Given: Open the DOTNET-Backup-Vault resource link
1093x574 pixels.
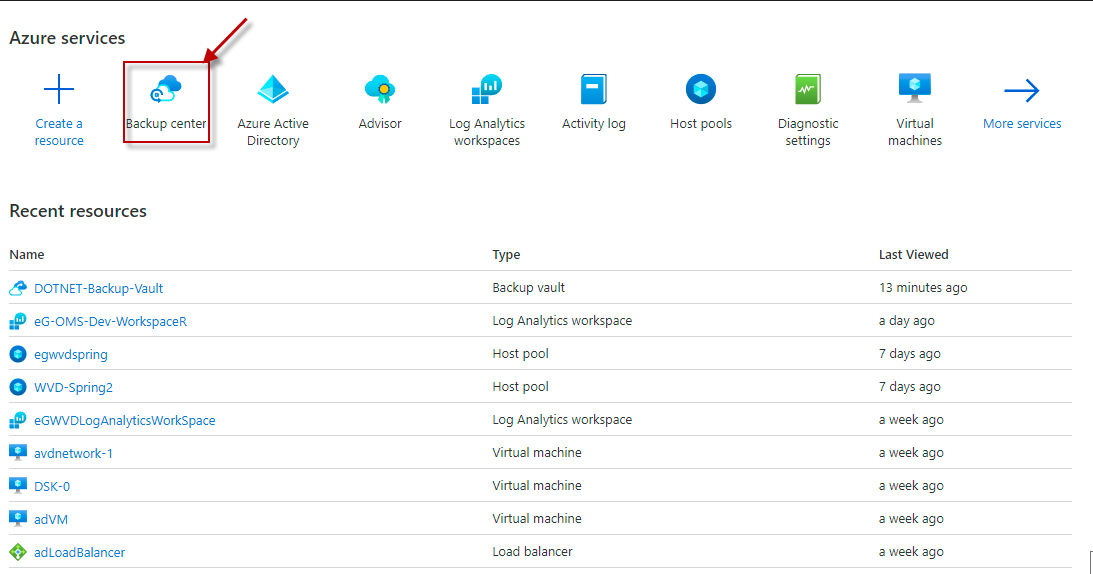Looking at the screenshot, I should [98, 288].
